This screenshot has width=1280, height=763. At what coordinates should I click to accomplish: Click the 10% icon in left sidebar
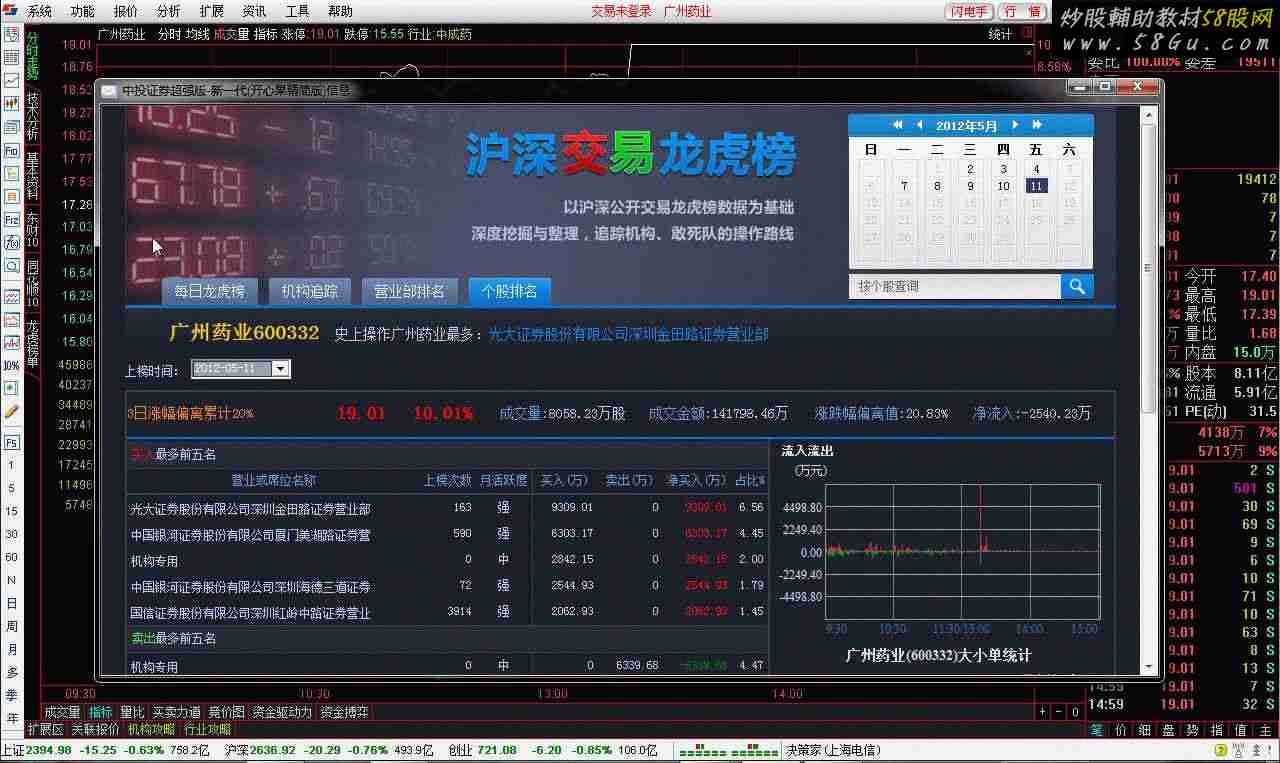12,365
